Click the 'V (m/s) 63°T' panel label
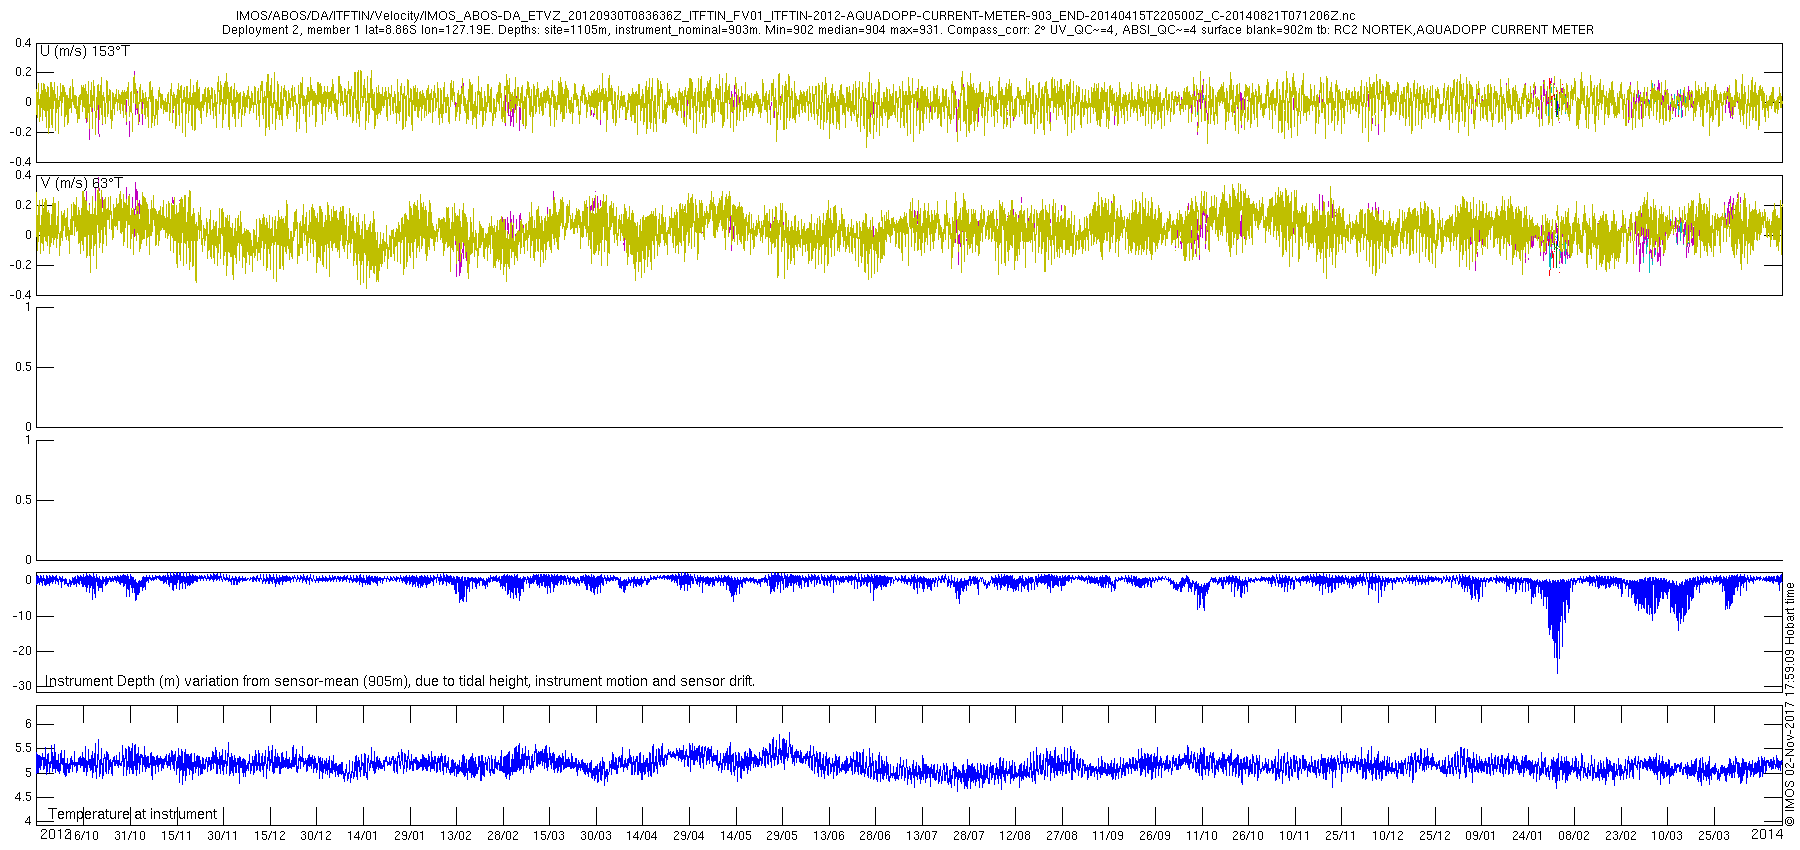1800x850 pixels. pos(81,183)
